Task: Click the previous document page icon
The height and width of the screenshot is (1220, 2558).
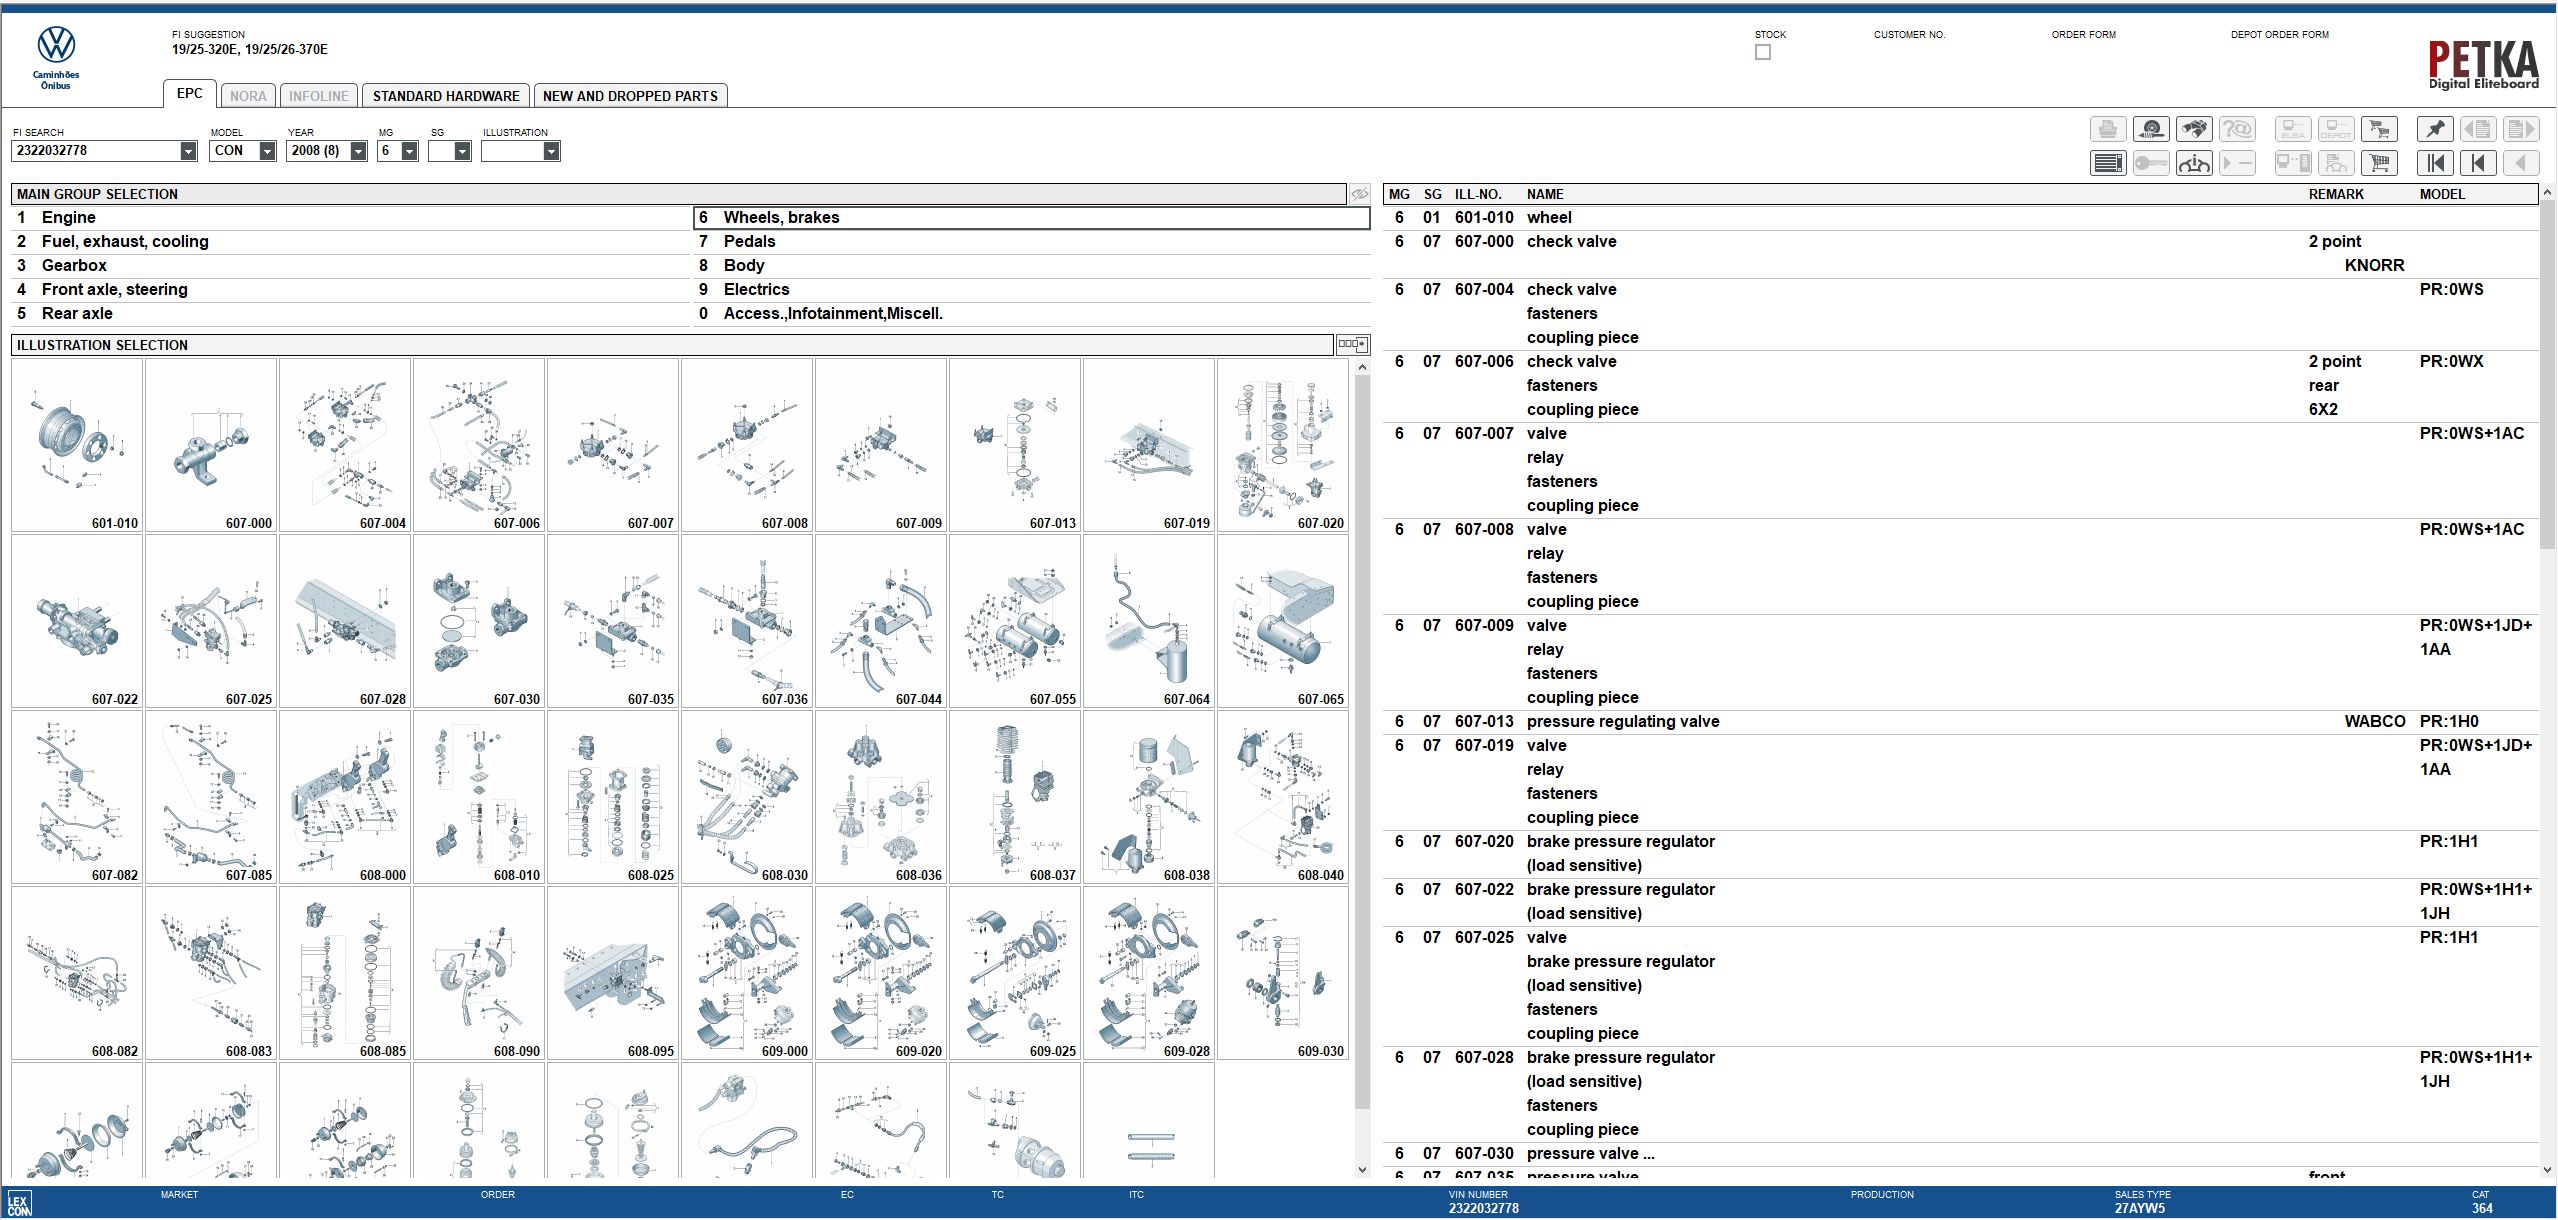Action: (2478, 129)
